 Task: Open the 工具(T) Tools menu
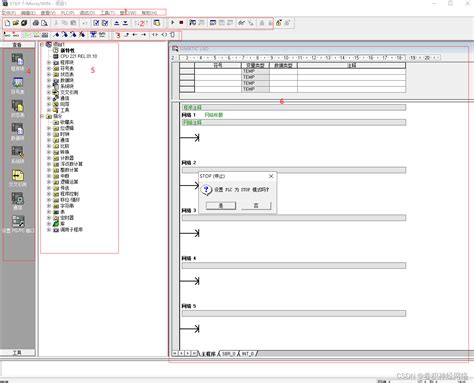coord(107,13)
